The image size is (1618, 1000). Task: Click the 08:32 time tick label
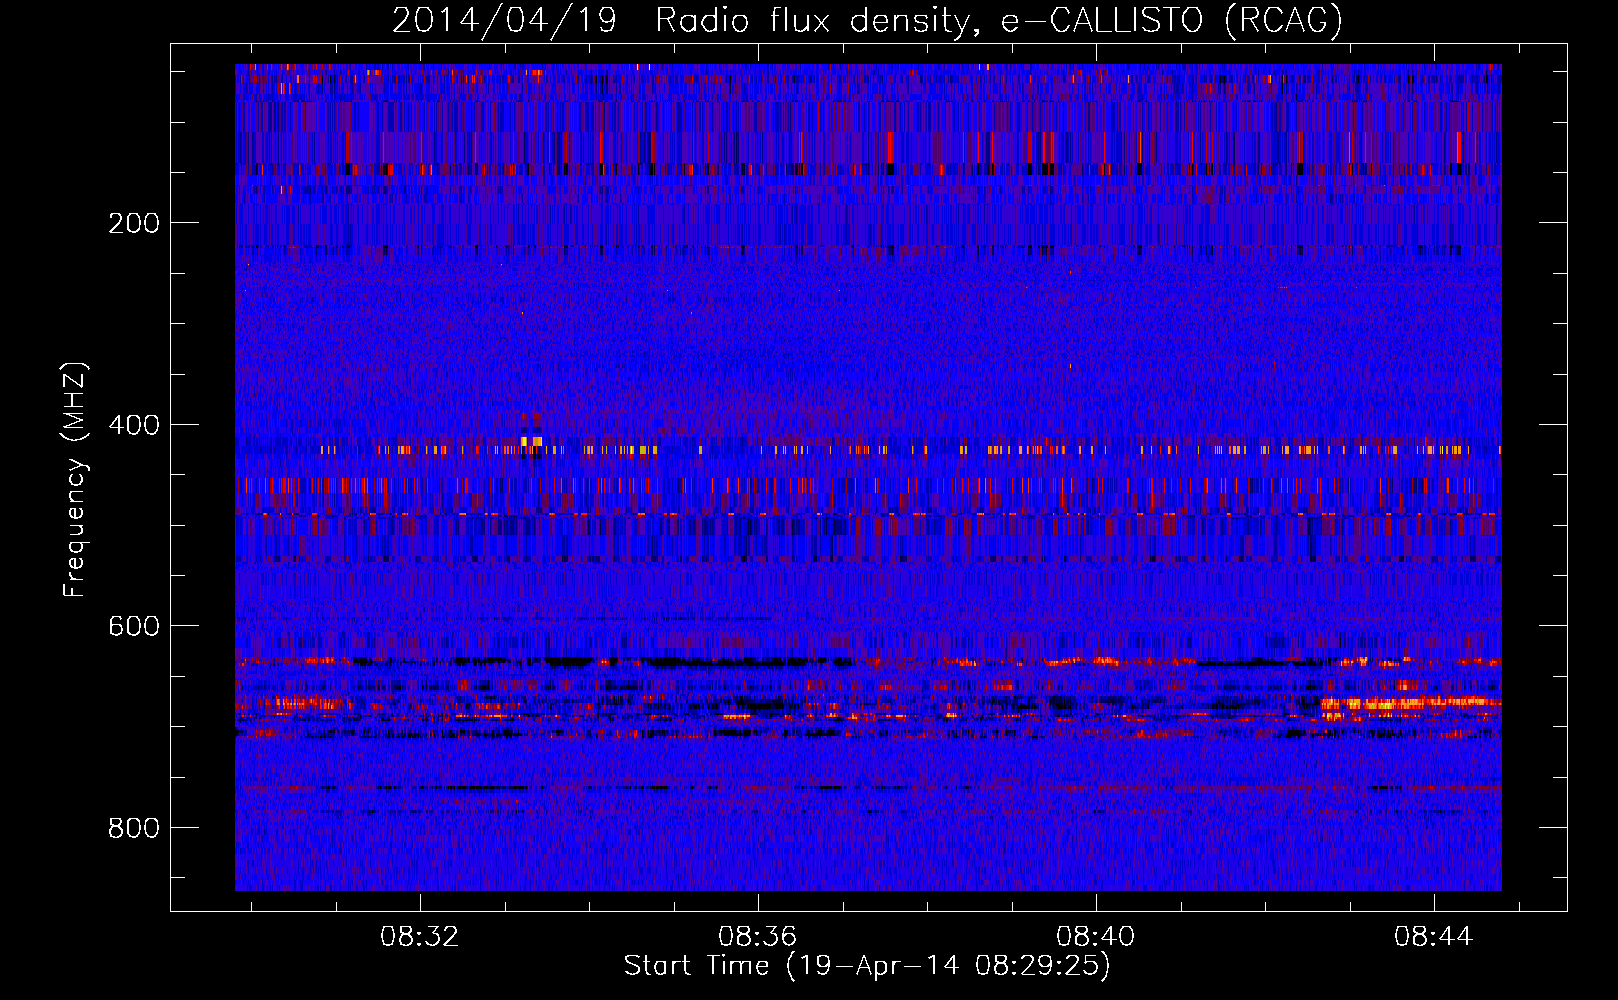[x=420, y=936]
